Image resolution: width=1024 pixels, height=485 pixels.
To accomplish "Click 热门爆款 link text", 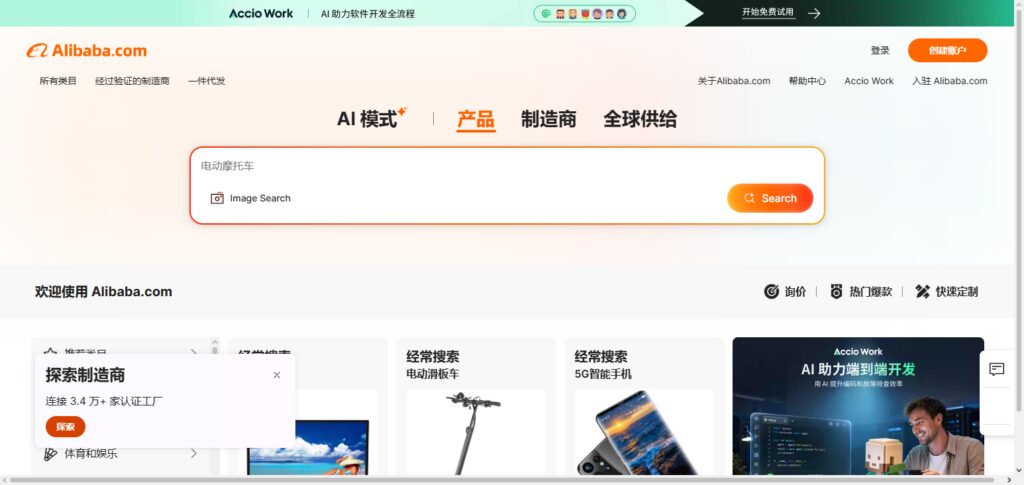I will 871,292.
